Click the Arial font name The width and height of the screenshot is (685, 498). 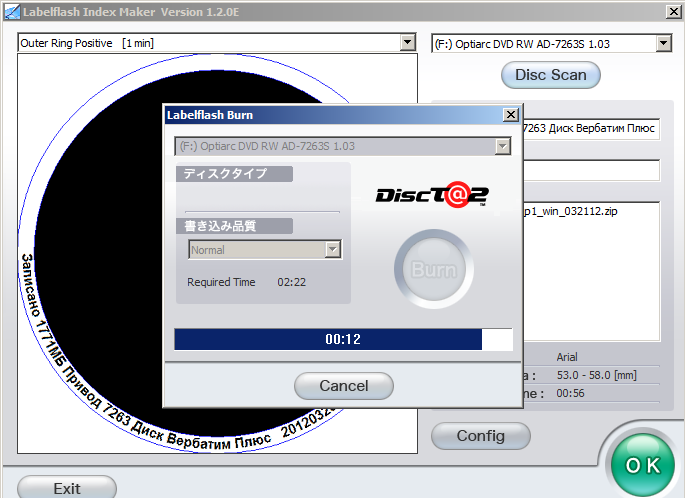click(x=567, y=357)
